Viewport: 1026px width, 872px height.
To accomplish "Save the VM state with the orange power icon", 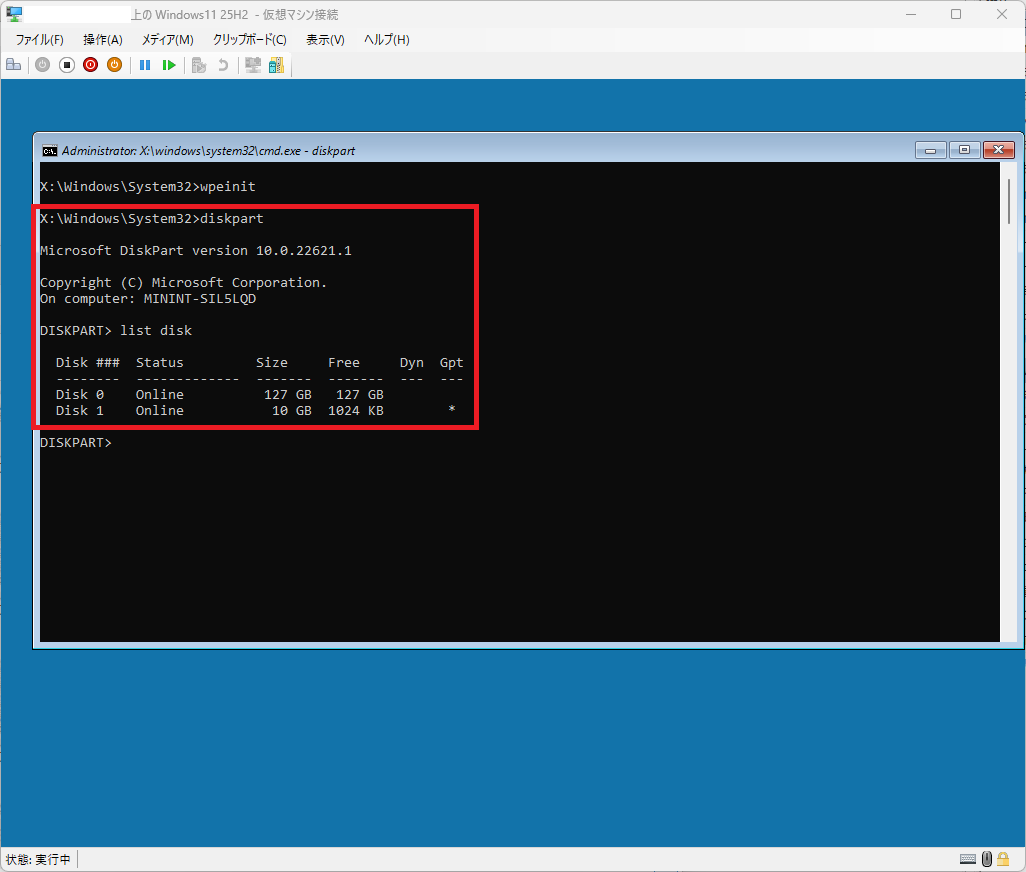I will [x=115, y=65].
